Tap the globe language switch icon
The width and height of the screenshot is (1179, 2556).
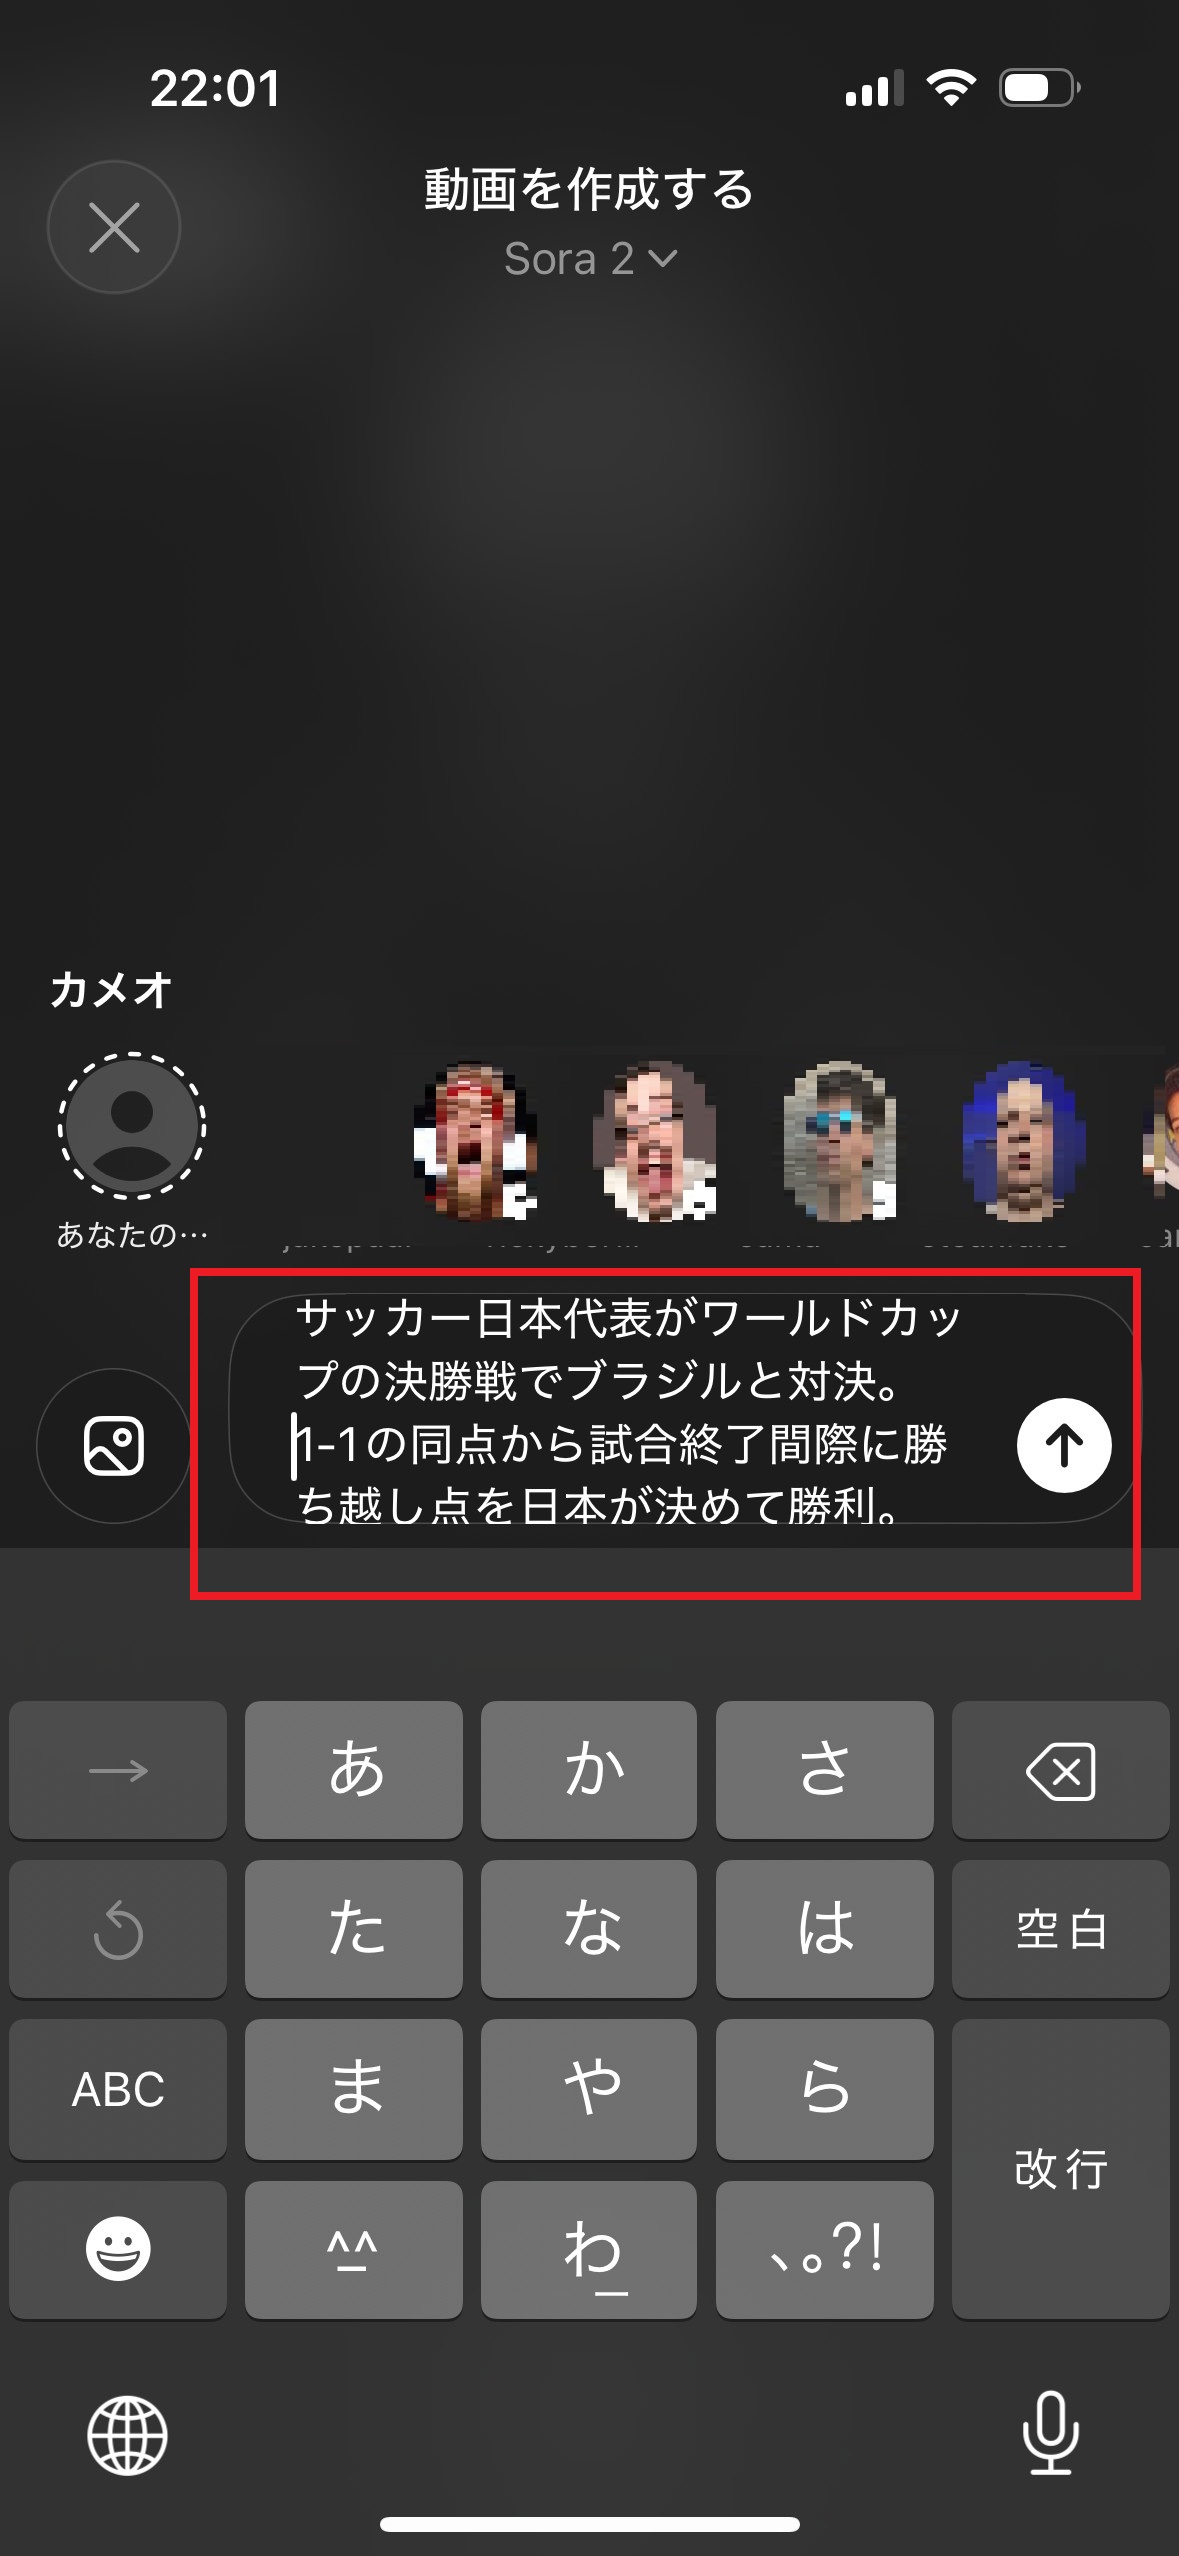[127, 2435]
